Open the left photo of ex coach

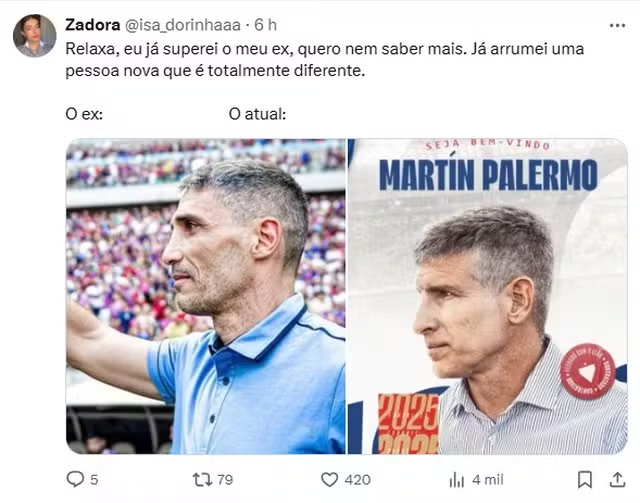206,296
